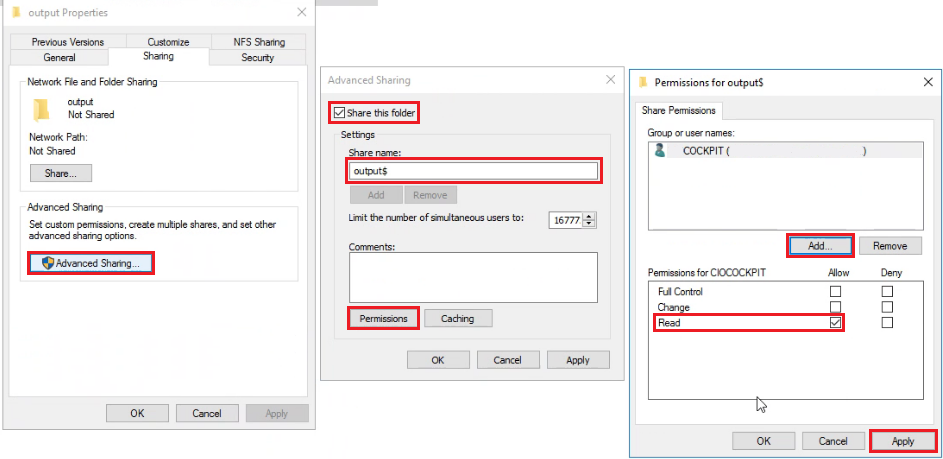Click OK in output Properties window
Screen dimensions: 943x459
tap(137, 413)
